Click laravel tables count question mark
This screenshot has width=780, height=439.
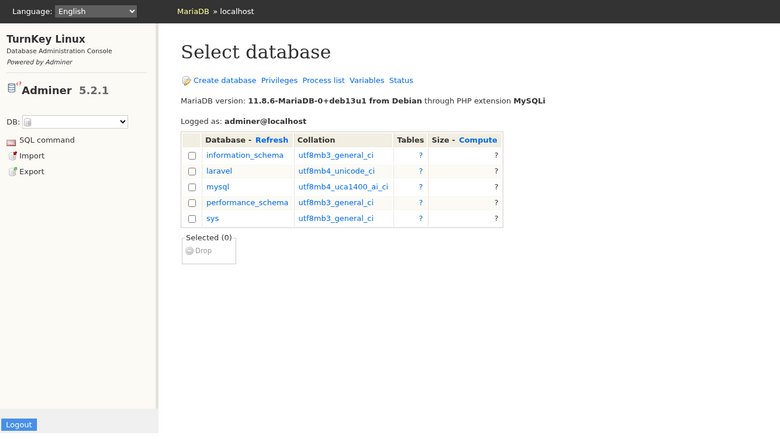pyautogui.click(x=420, y=171)
